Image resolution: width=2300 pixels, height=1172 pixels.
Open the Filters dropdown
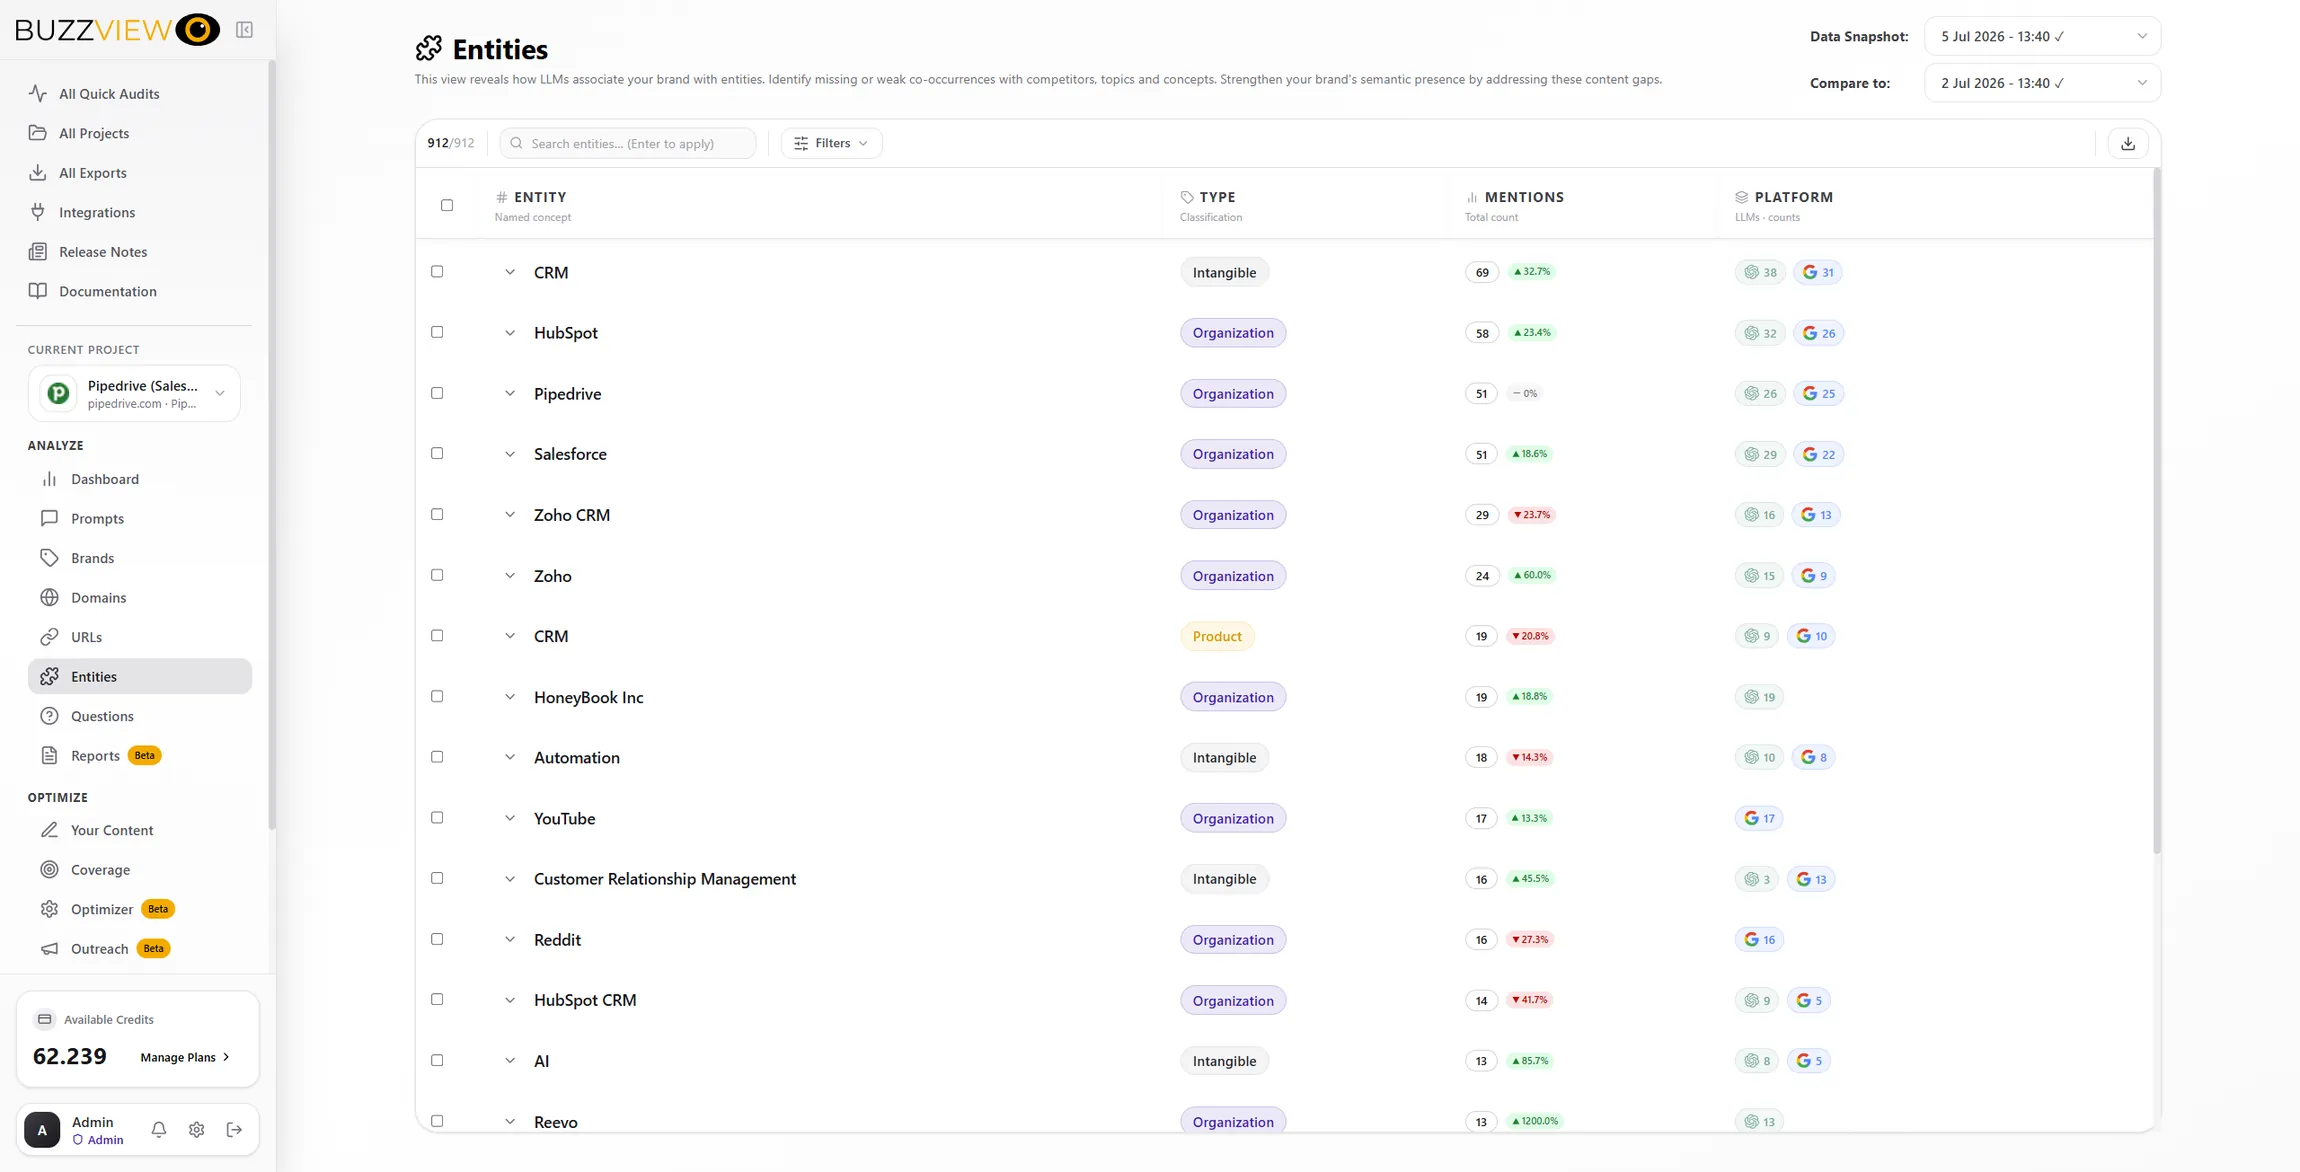click(831, 143)
